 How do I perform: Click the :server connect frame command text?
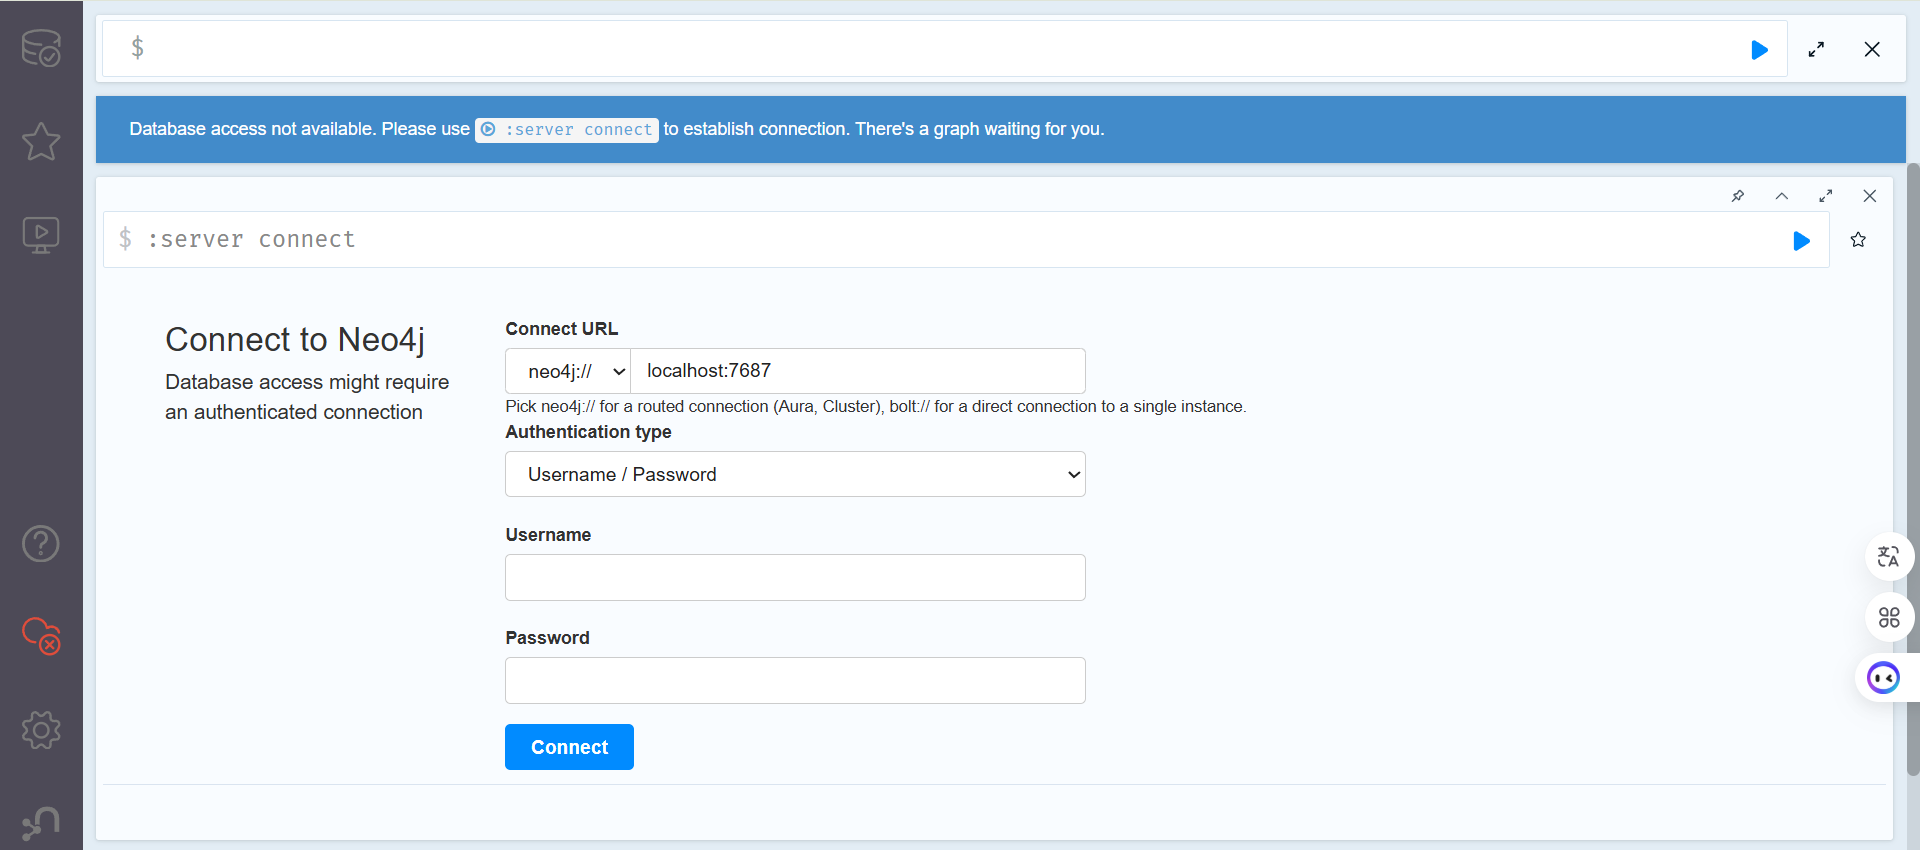click(251, 240)
